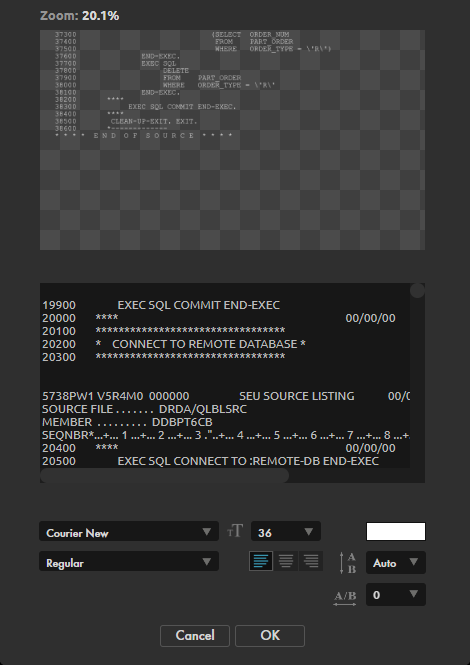Image resolution: width=470 pixels, height=665 pixels.
Task: Open the Courier New font dropdown
Action: [129, 531]
